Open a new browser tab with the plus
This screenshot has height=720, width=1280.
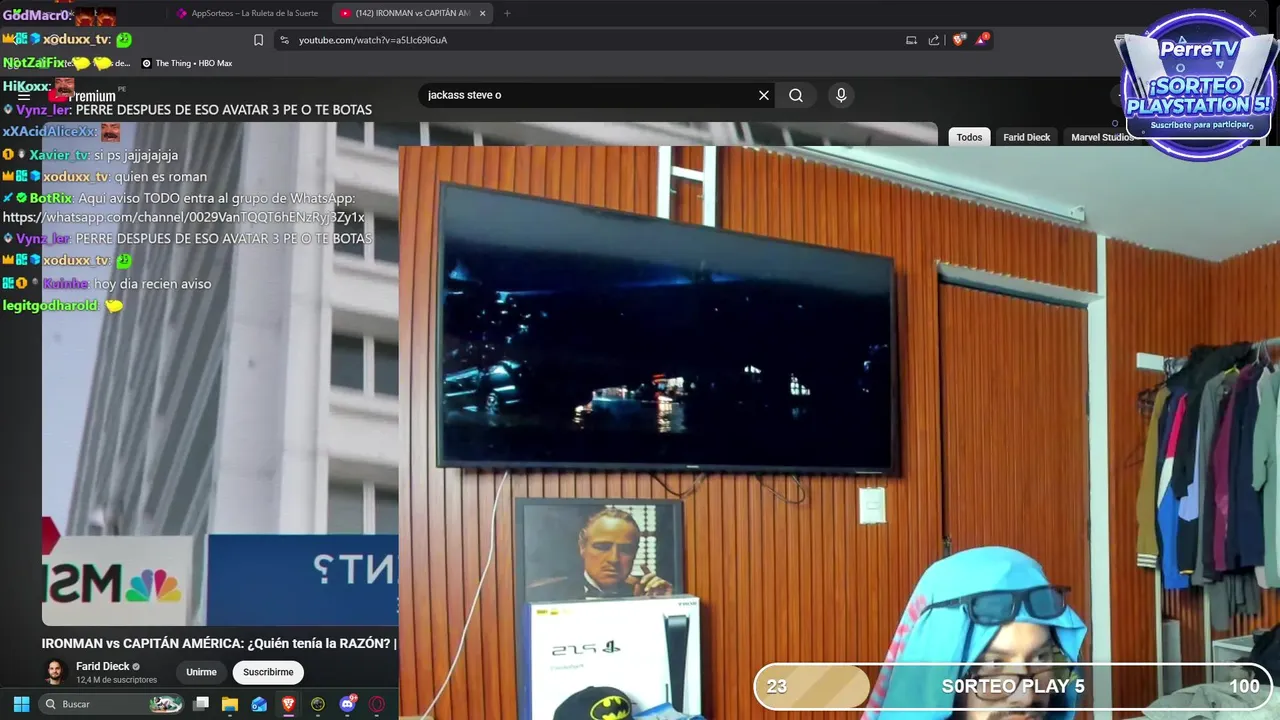507,13
